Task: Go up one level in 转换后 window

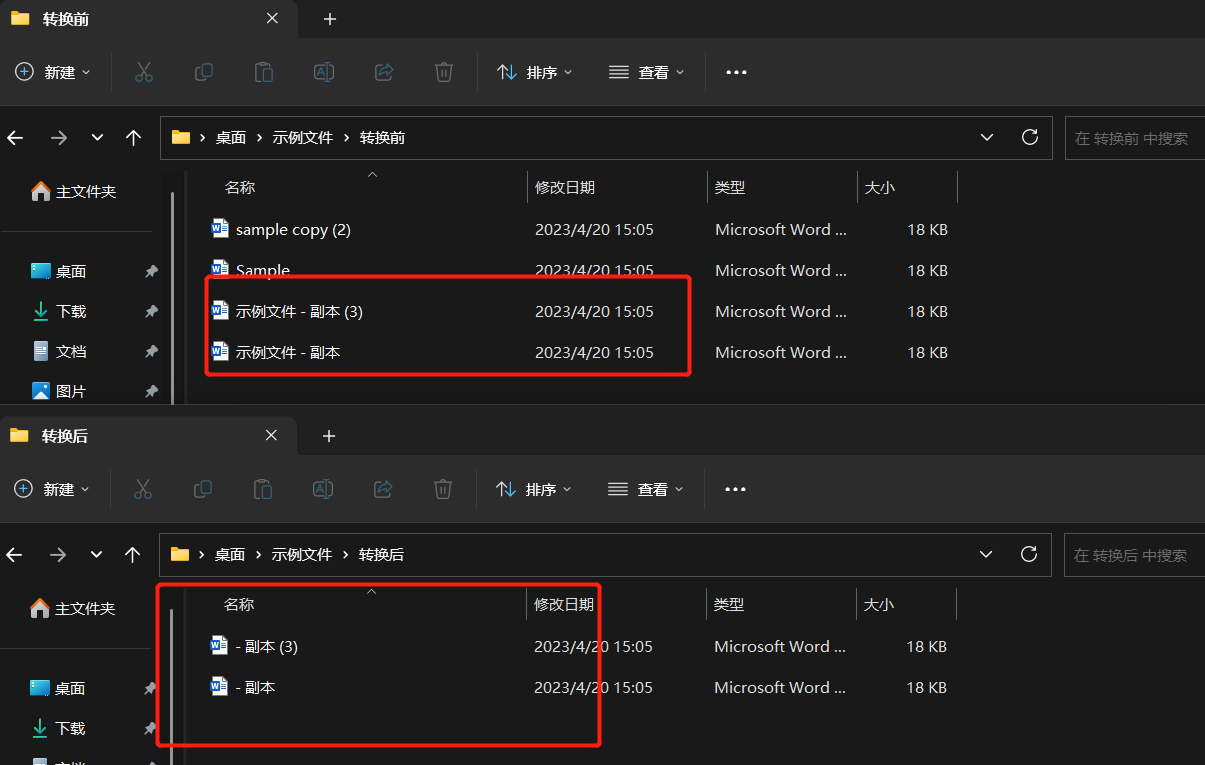Action: click(x=132, y=554)
